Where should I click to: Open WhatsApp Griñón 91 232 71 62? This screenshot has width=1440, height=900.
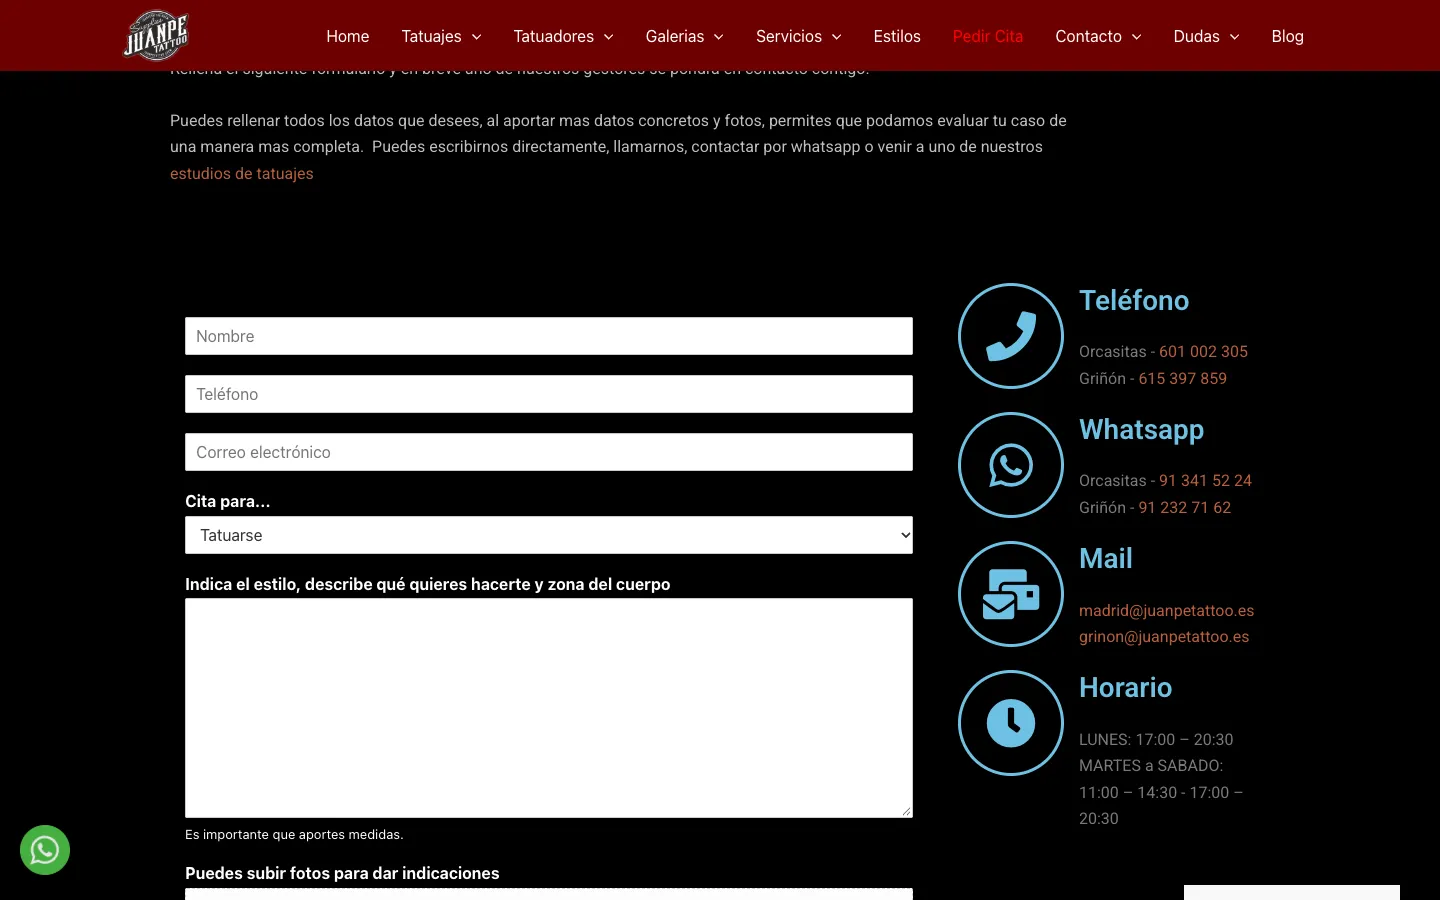pyautogui.click(x=1184, y=508)
